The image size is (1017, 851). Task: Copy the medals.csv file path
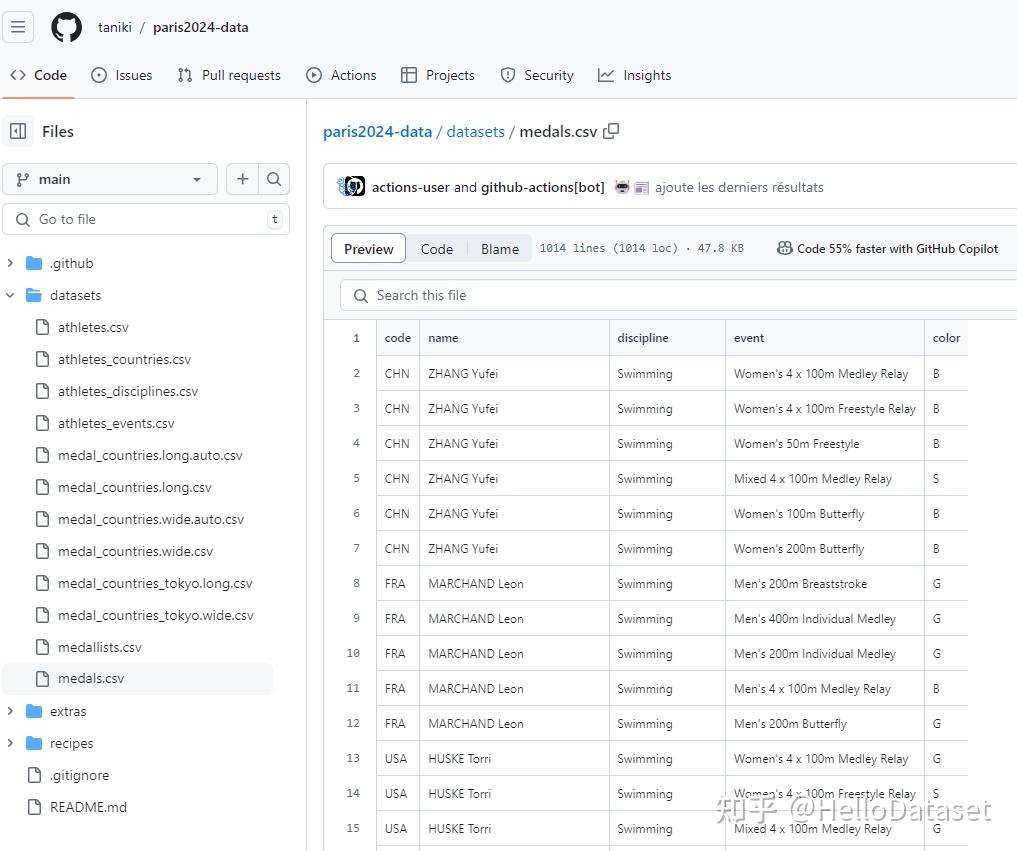click(612, 131)
